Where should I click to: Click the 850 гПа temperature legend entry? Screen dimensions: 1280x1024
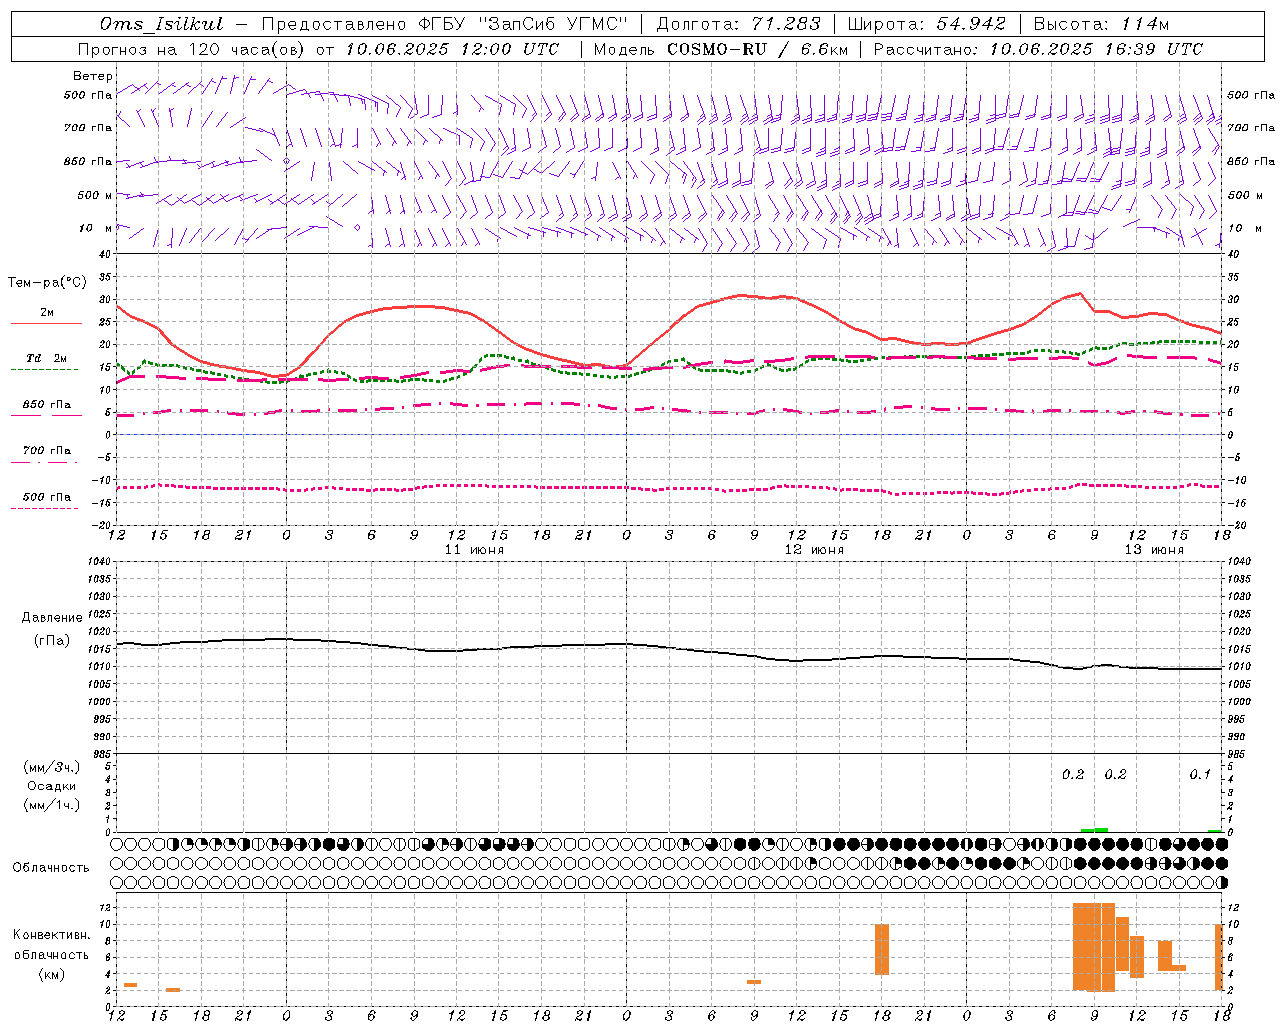pos(46,409)
